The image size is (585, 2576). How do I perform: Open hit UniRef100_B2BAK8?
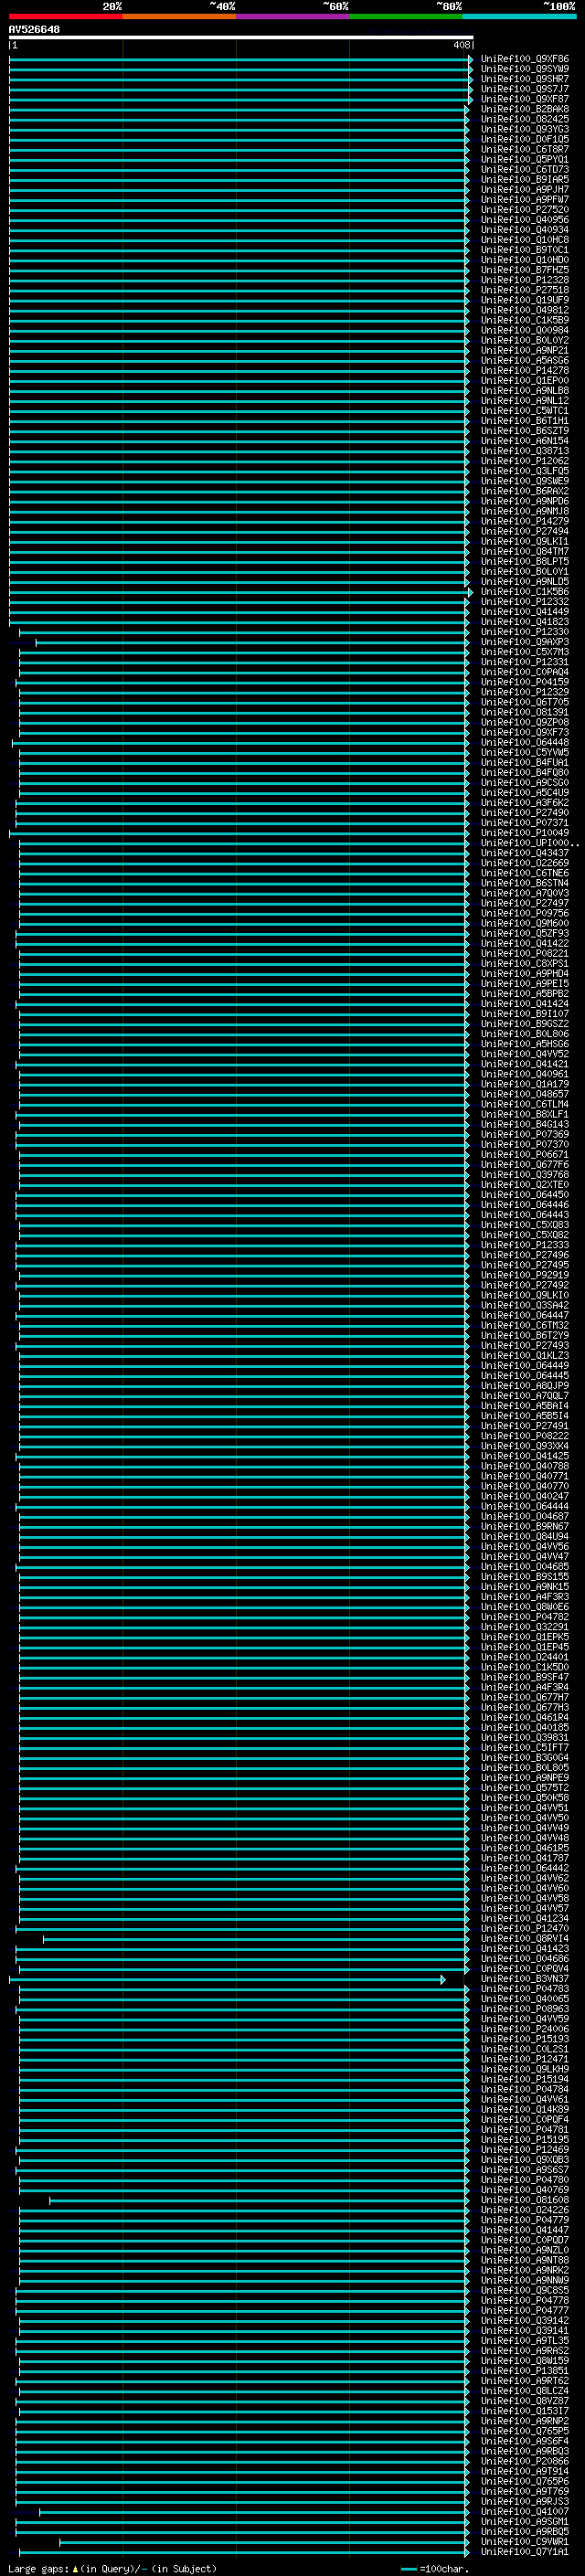(524, 109)
